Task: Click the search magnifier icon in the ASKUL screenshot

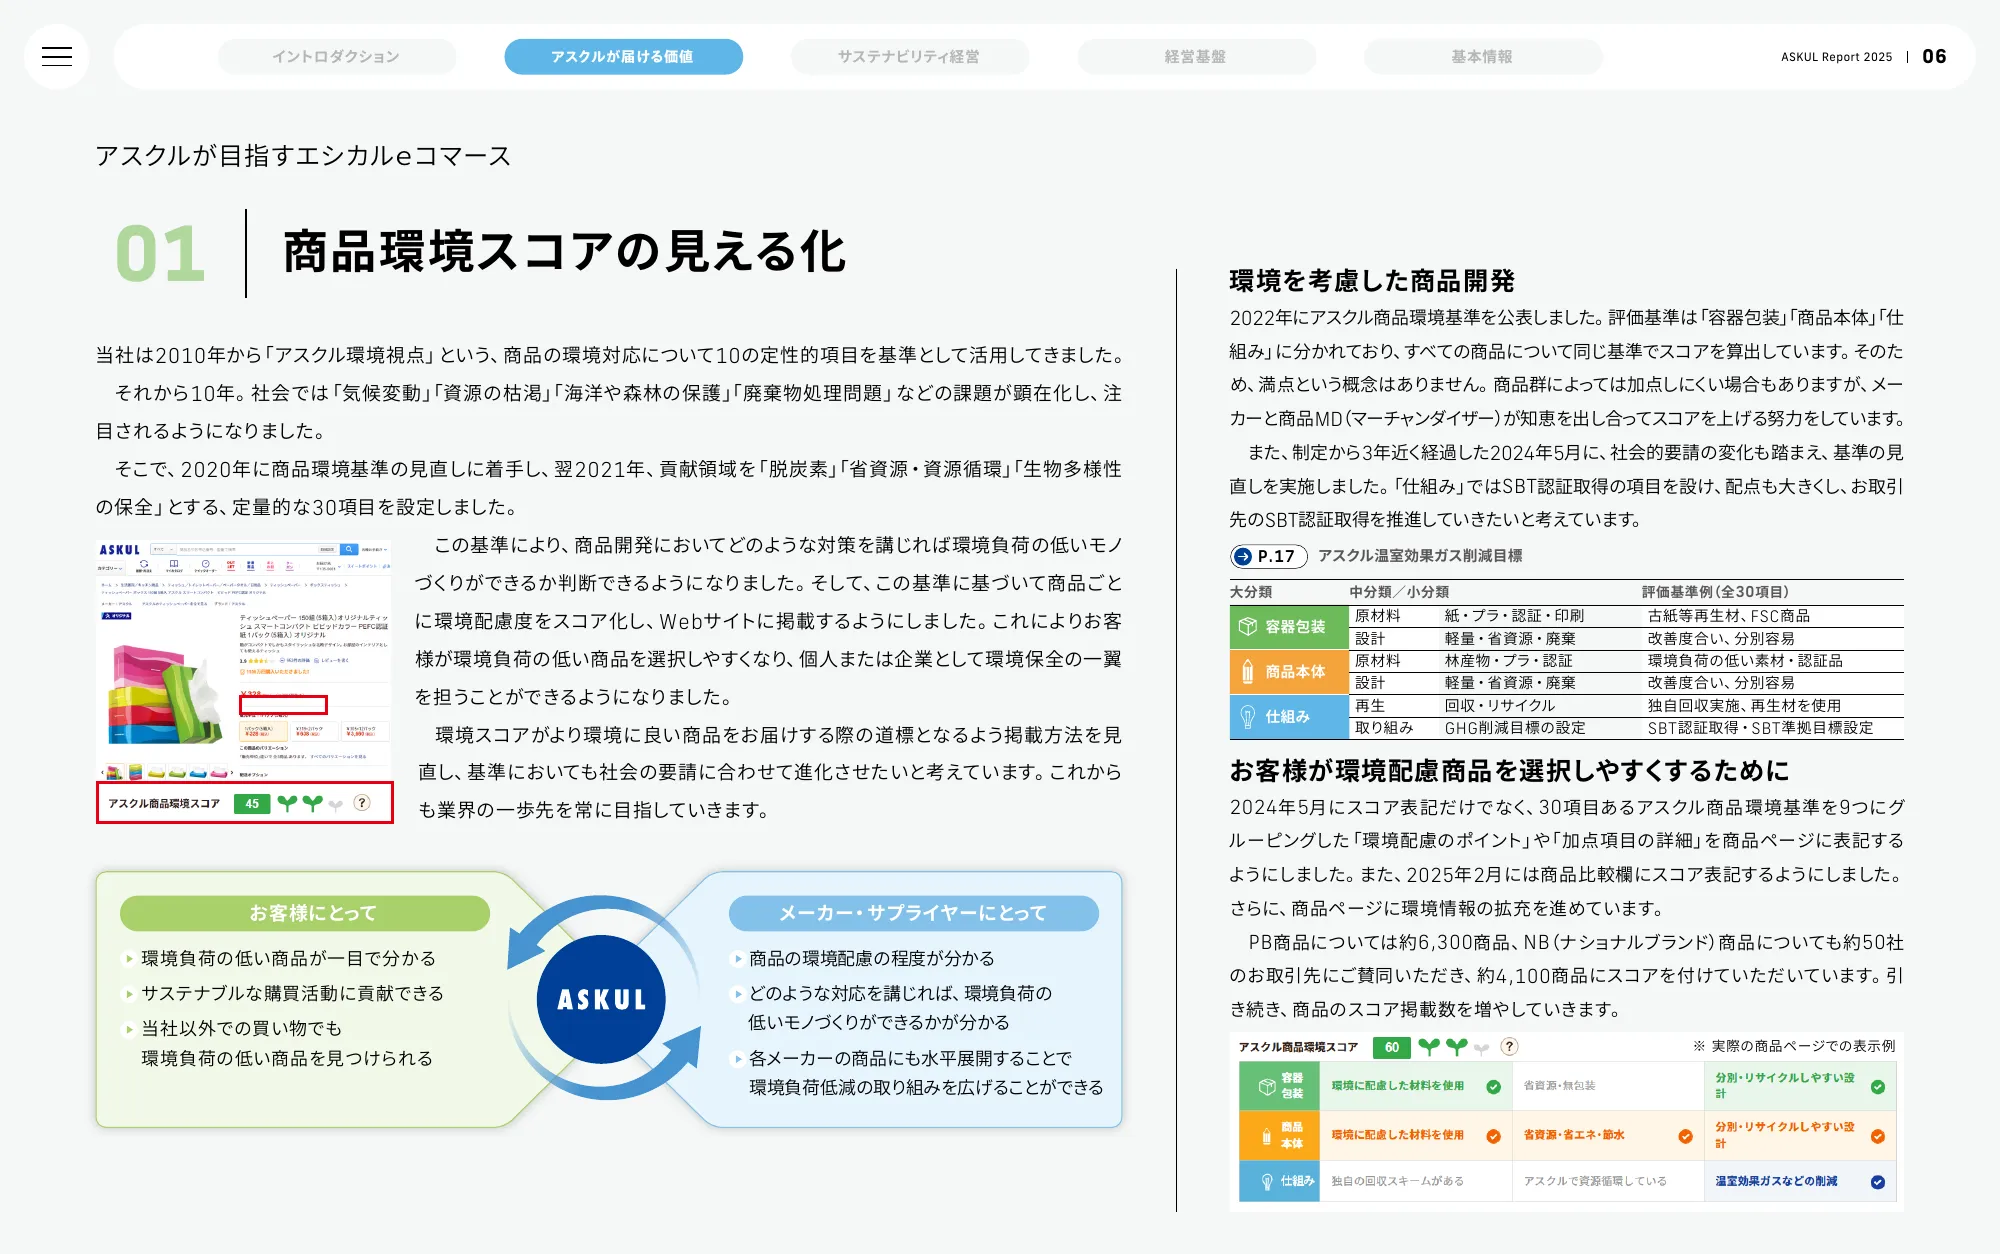Action: [x=349, y=549]
